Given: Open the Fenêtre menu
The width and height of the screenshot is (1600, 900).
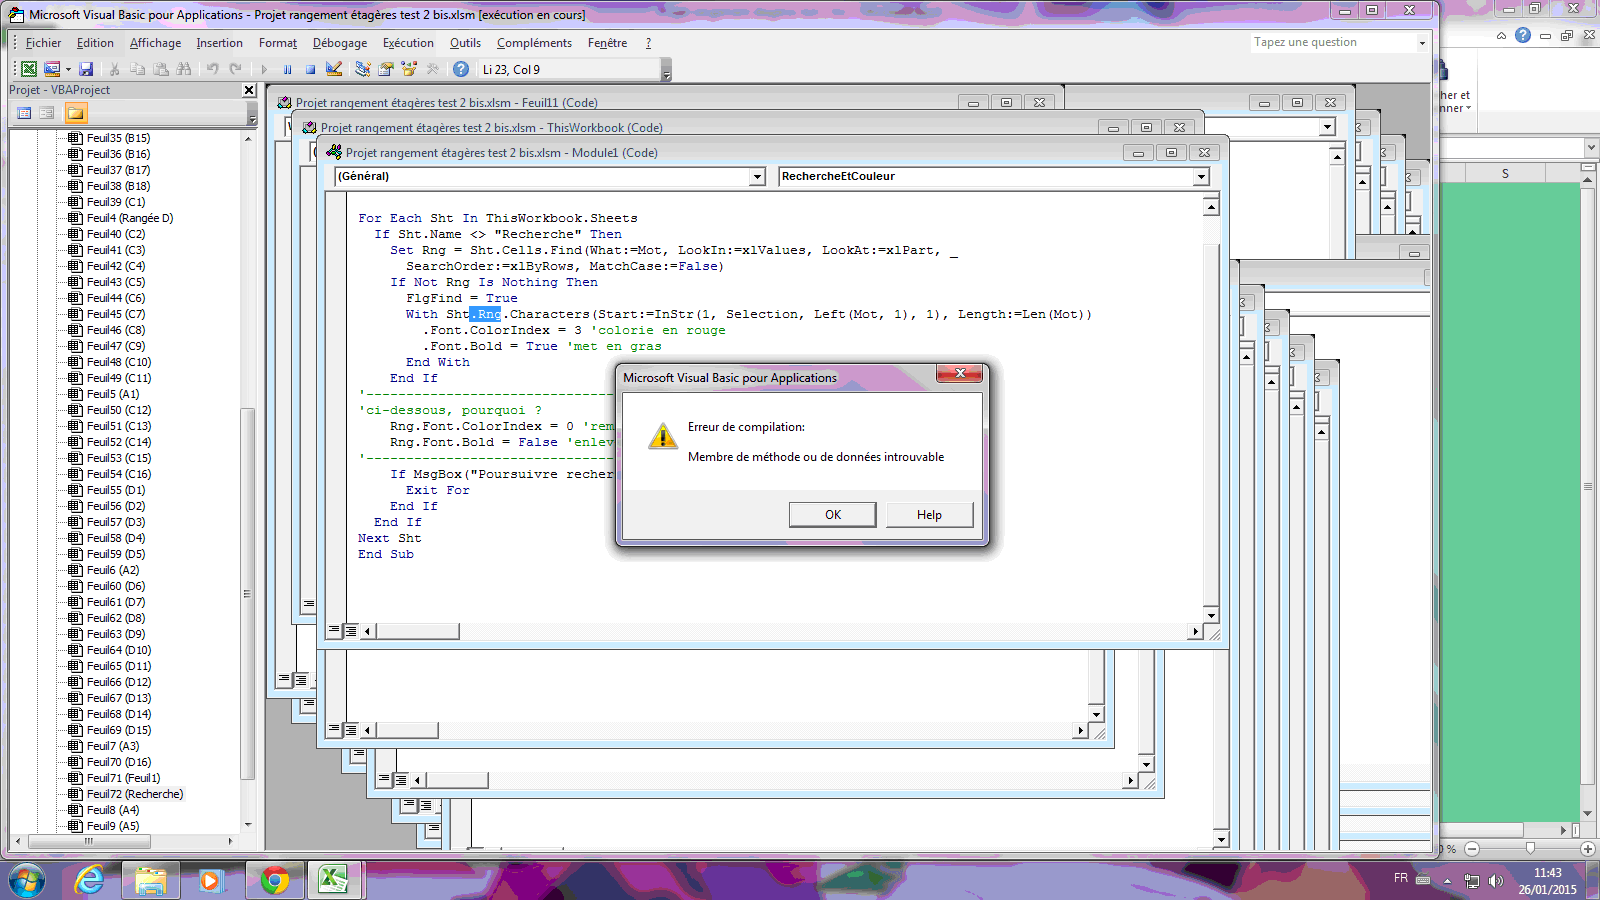Looking at the screenshot, I should click(x=607, y=43).
